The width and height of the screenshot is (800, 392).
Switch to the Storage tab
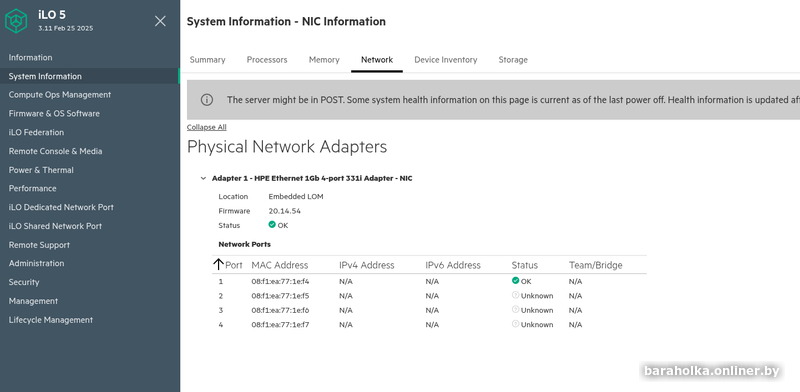coord(513,60)
